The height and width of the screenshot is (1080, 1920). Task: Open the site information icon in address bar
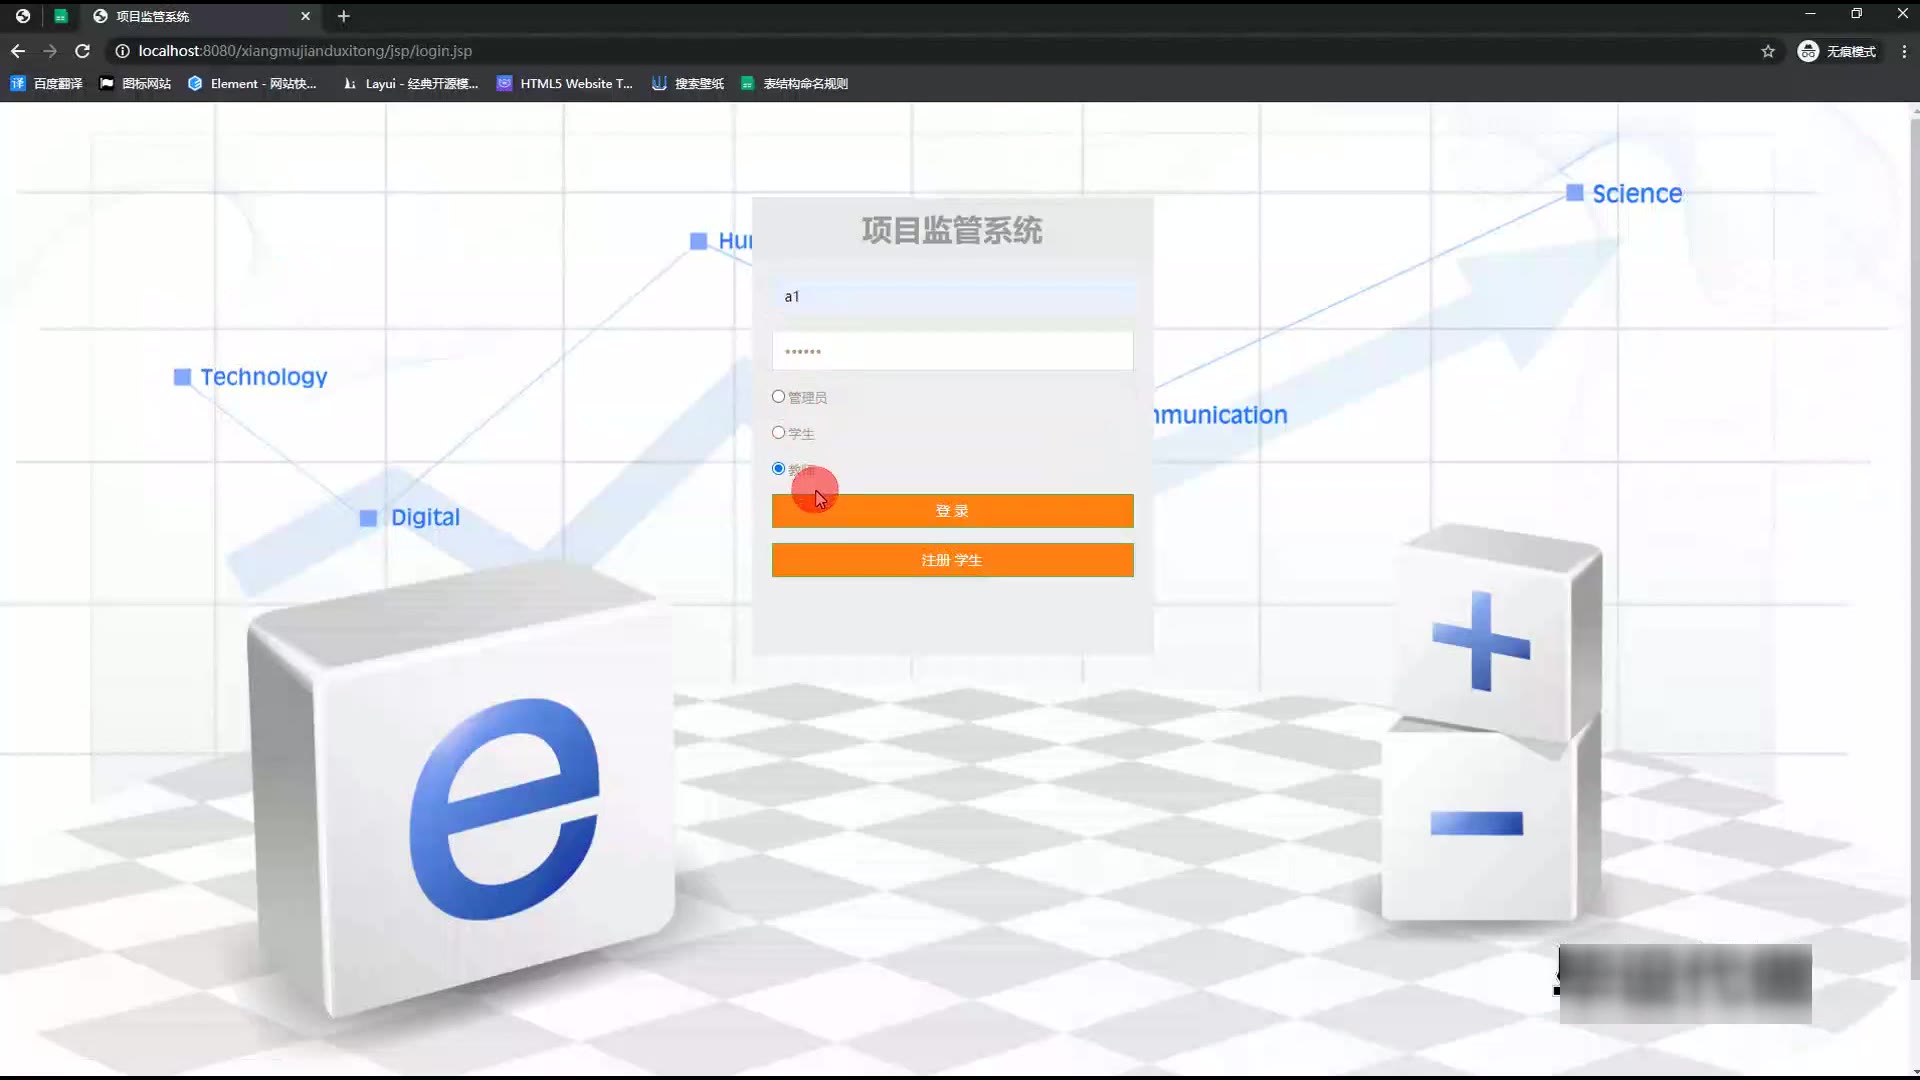point(122,51)
